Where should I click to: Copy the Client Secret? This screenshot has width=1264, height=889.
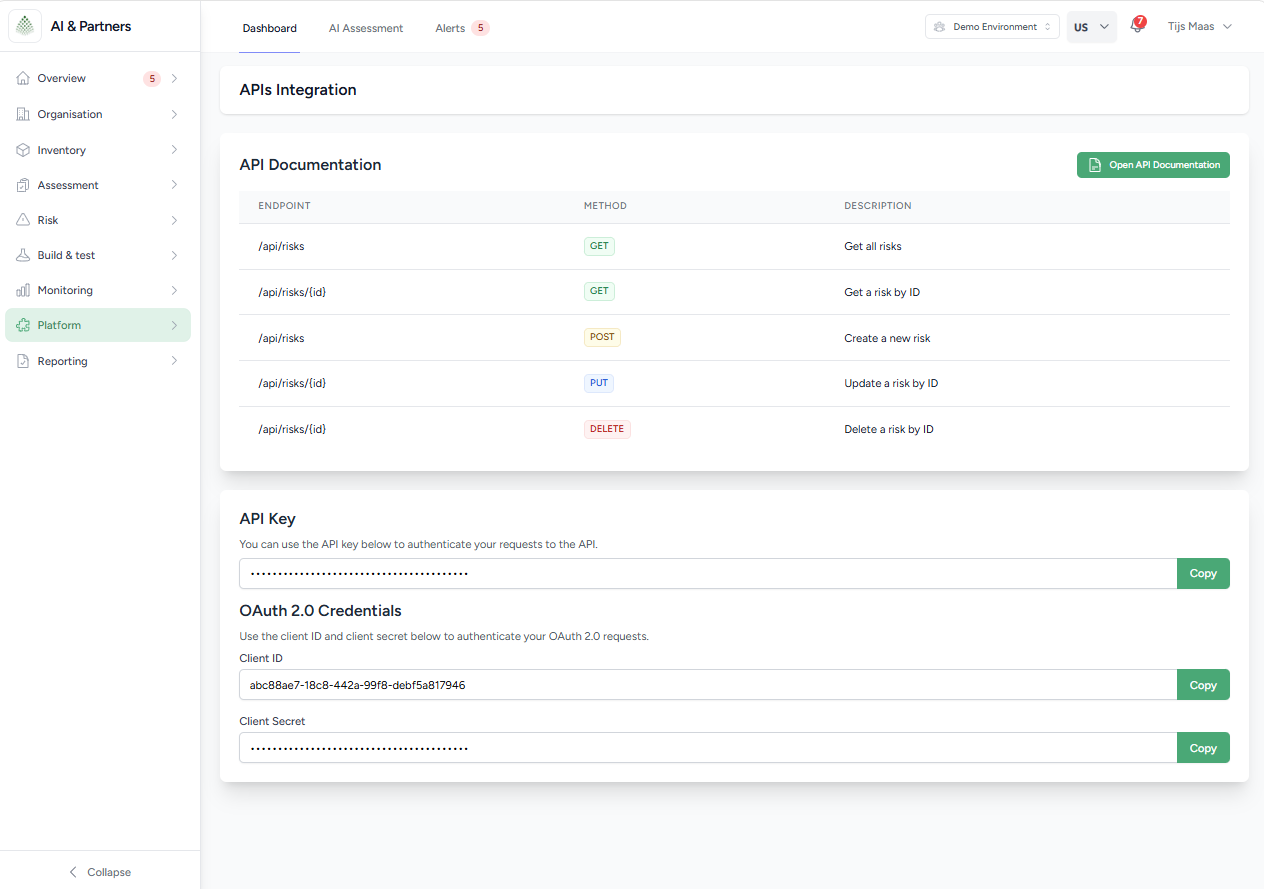click(x=1203, y=748)
